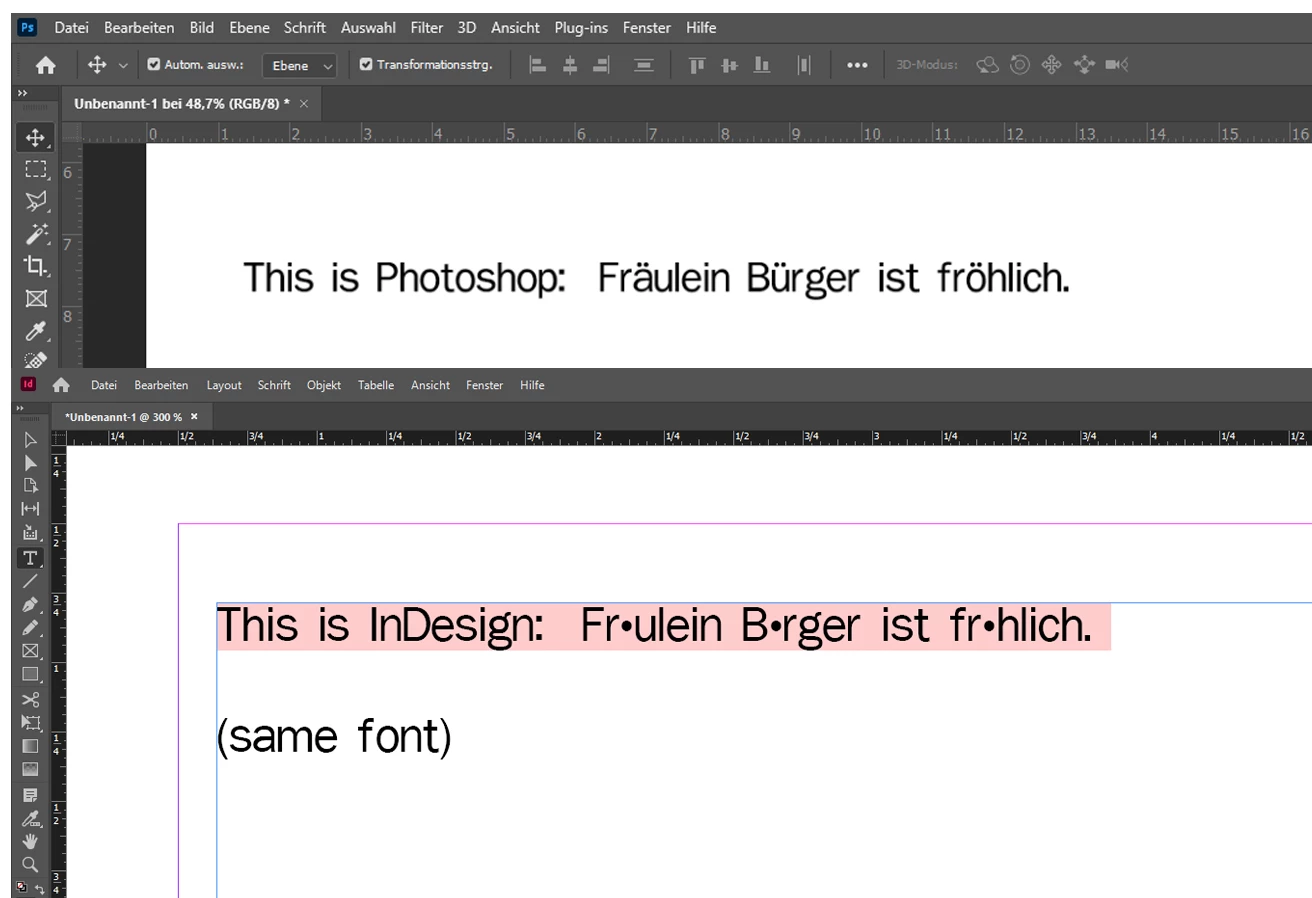
Task: Open Photoshop Ebene menu
Action: tap(249, 28)
